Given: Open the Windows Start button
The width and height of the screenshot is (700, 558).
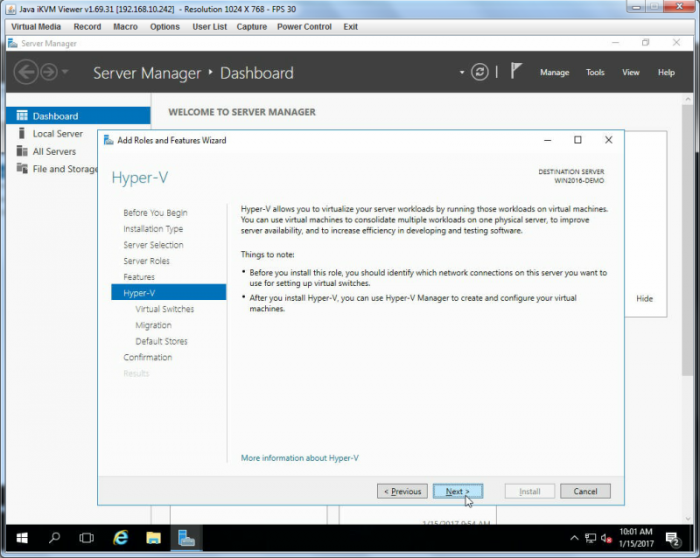Looking at the screenshot, I should point(21,538).
